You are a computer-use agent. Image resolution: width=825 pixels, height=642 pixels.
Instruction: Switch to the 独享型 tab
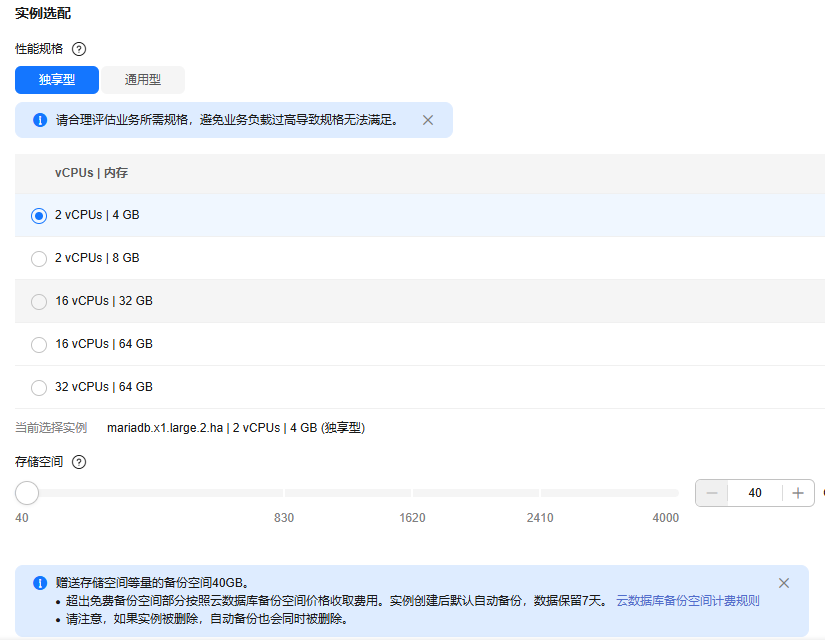pos(57,80)
